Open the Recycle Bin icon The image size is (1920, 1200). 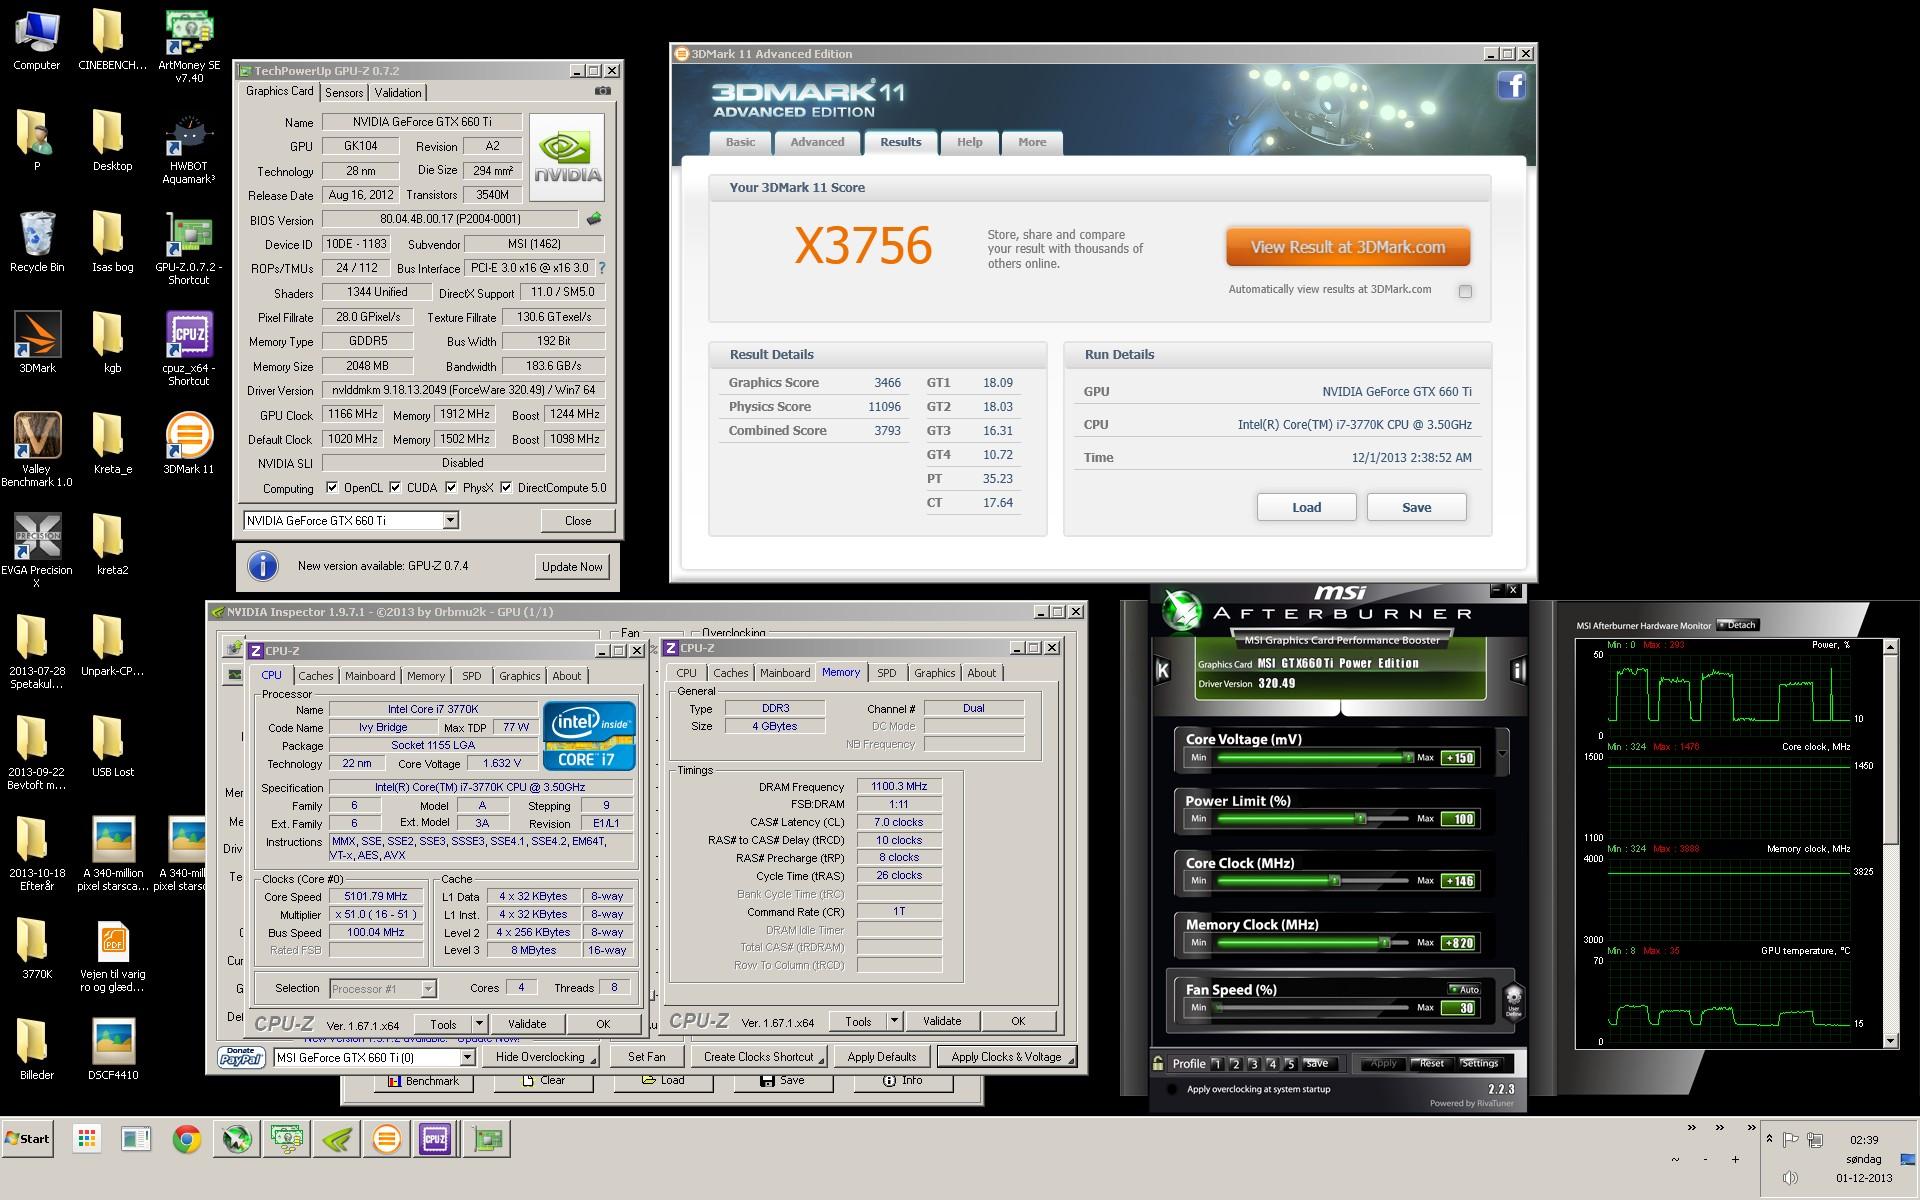point(37,241)
